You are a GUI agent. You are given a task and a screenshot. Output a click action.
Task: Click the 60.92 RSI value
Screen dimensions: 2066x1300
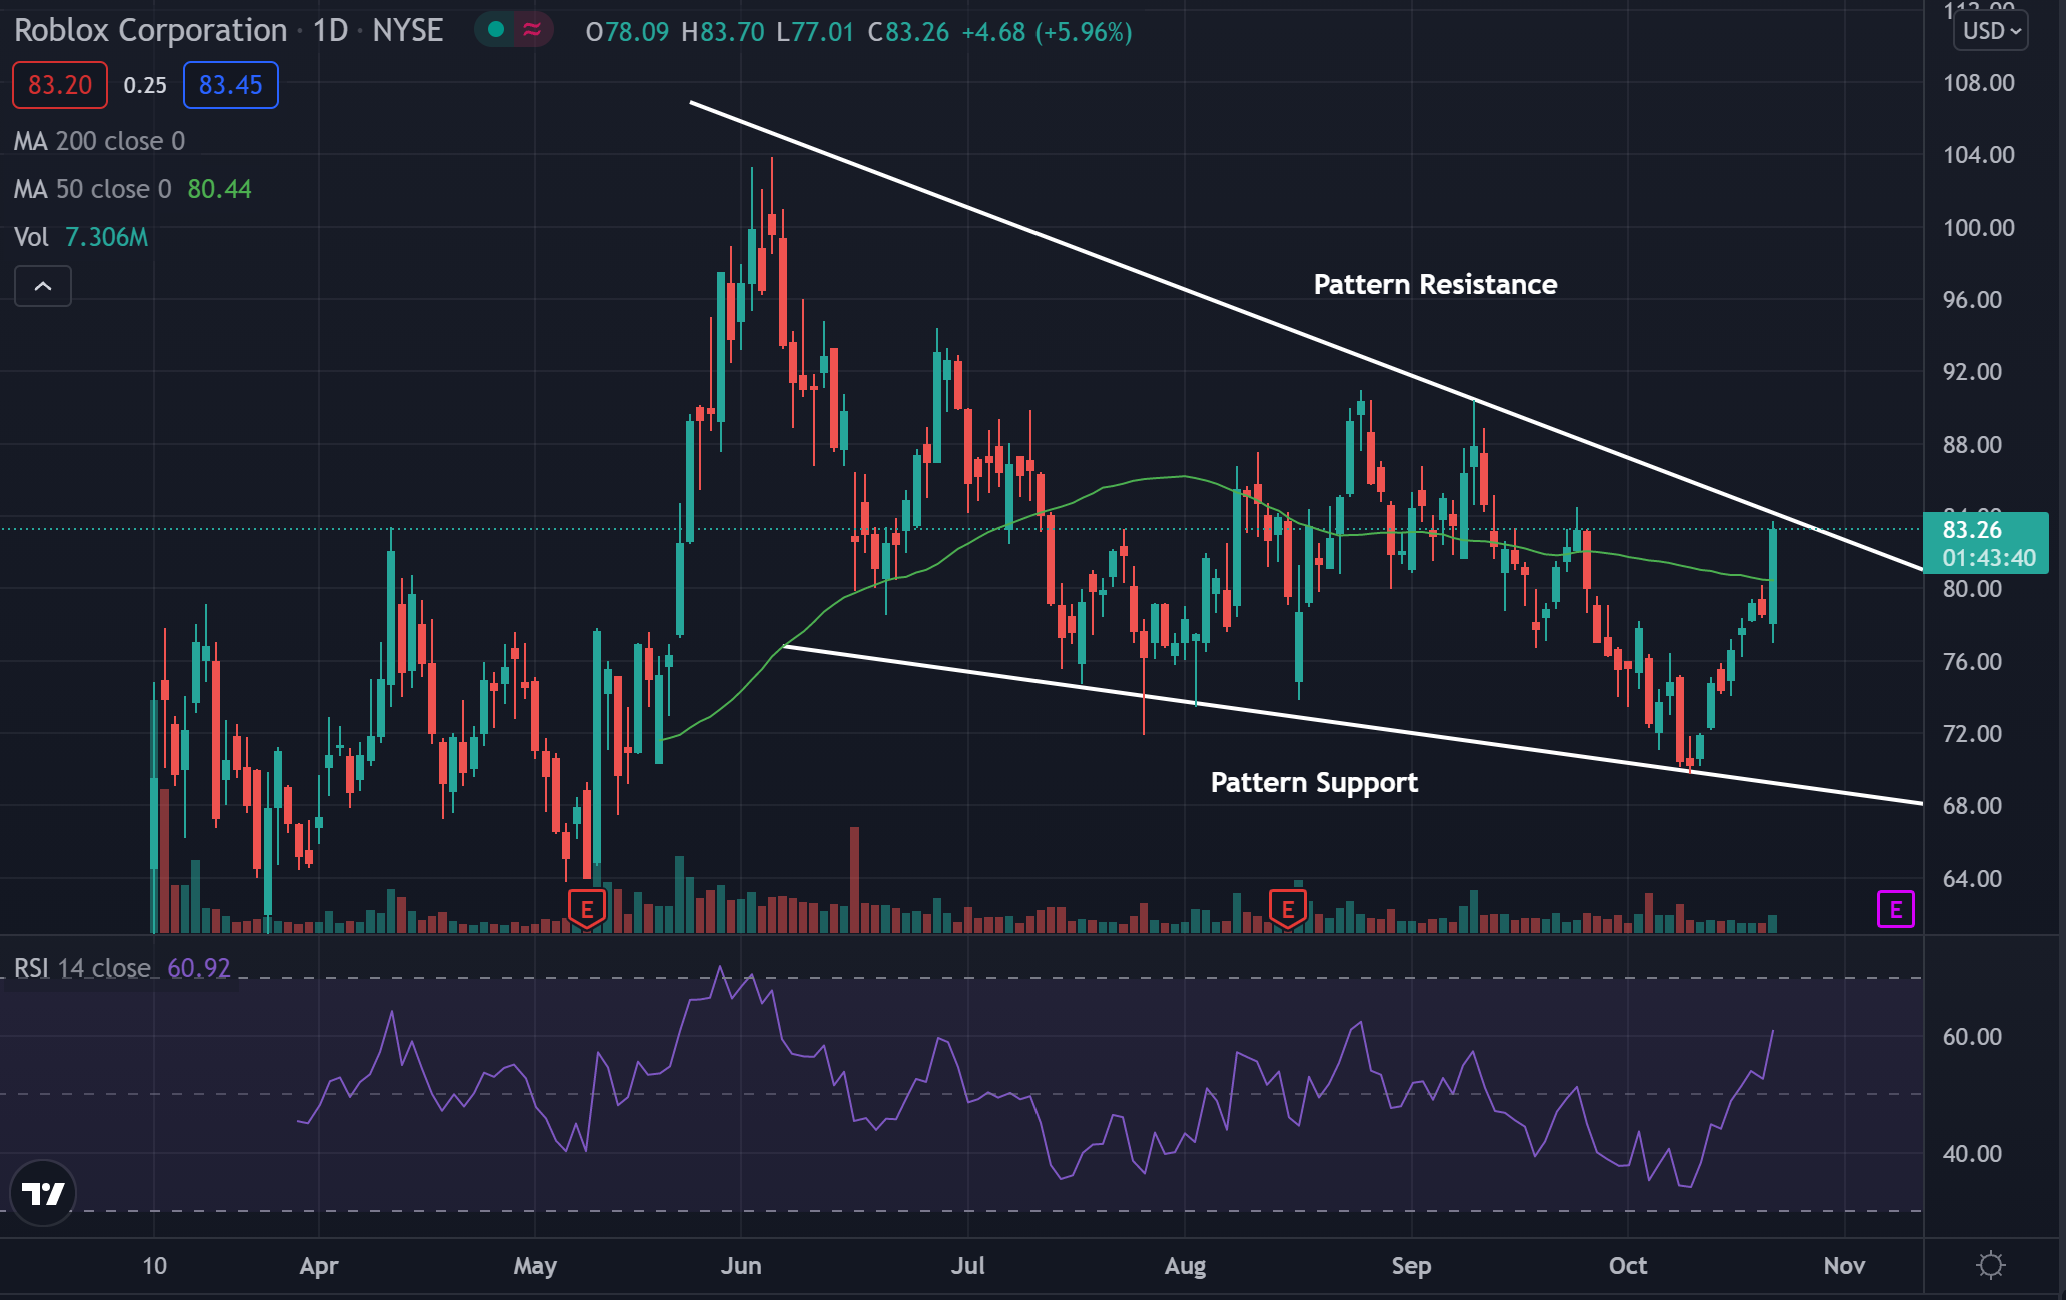[199, 968]
